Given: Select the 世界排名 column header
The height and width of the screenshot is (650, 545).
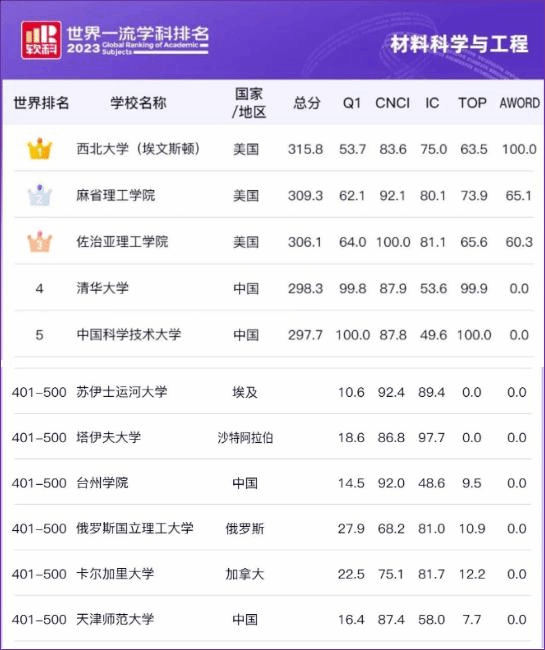Looking at the screenshot, I should (x=41, y=103).
